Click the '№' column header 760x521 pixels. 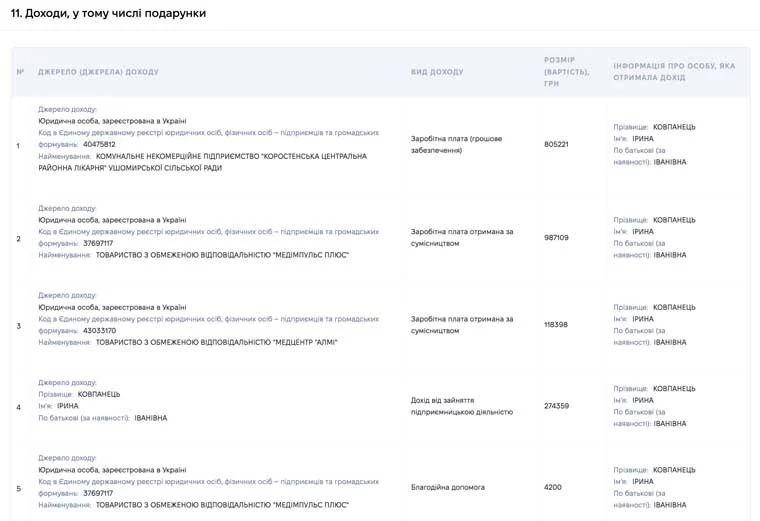(20, 72)
